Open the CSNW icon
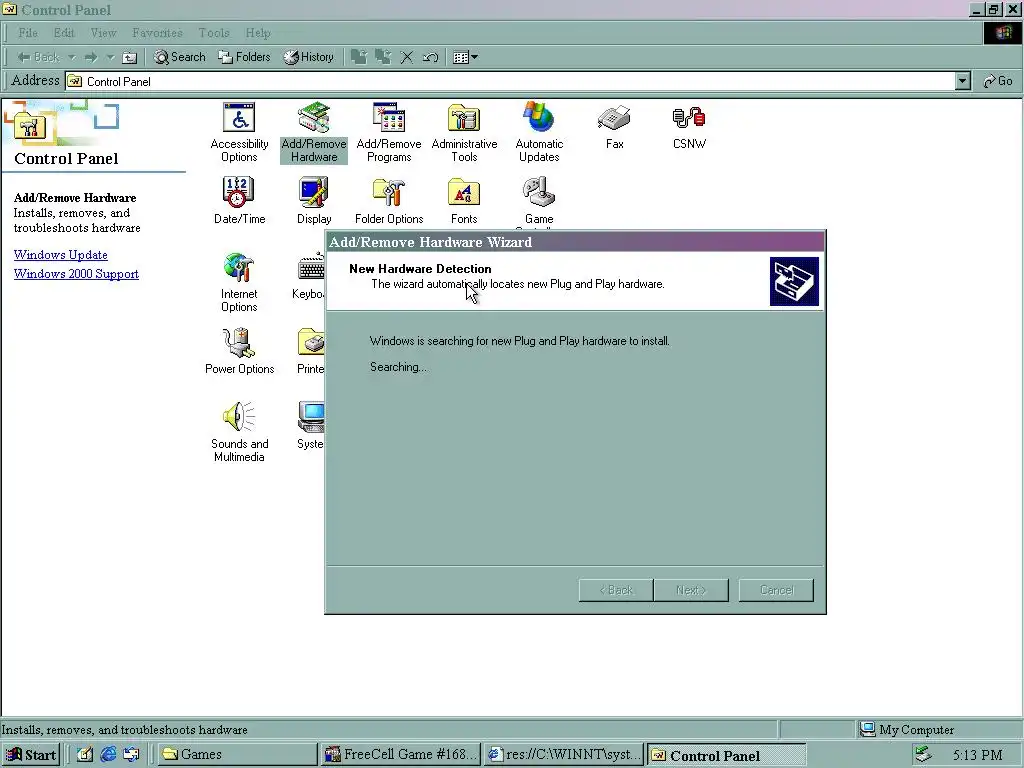Image resolution: width=1024 pixels, height=768 pixels. click(x=689, y=127)
